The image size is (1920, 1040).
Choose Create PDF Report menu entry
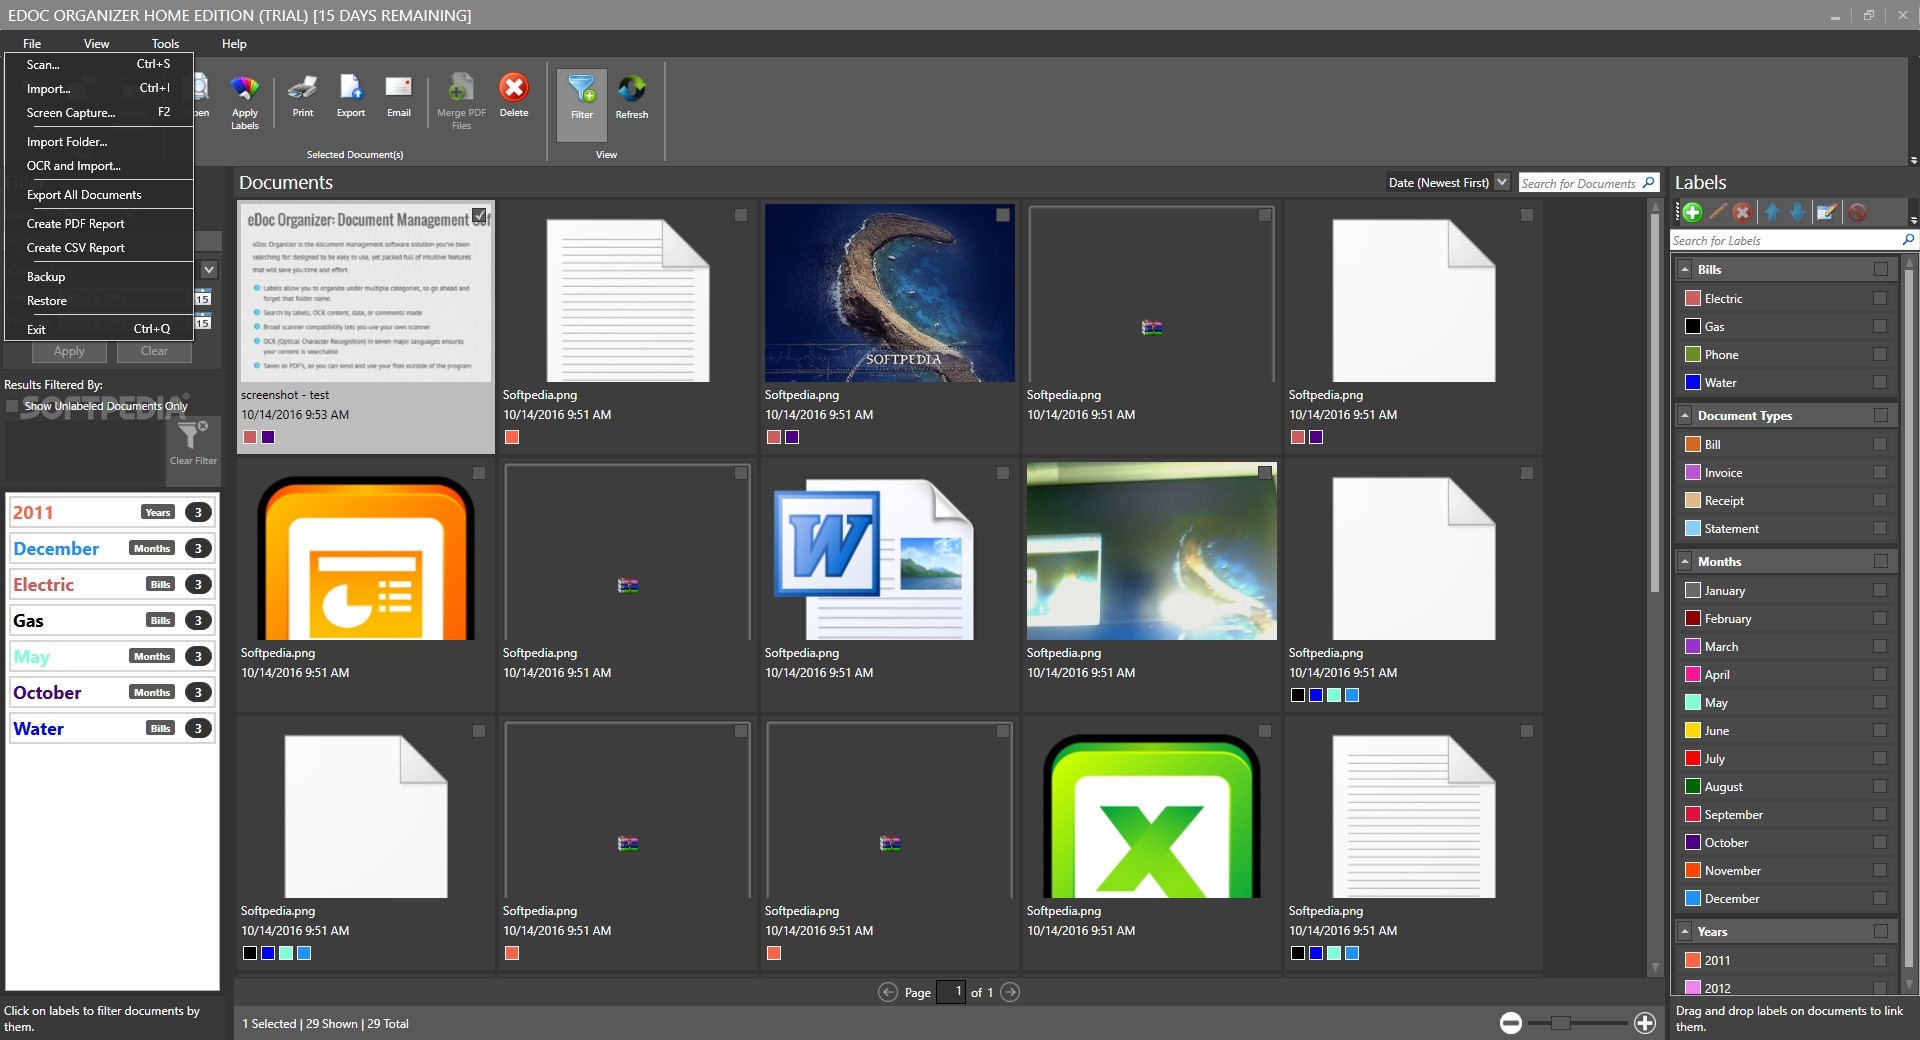(x=99, y=224)
